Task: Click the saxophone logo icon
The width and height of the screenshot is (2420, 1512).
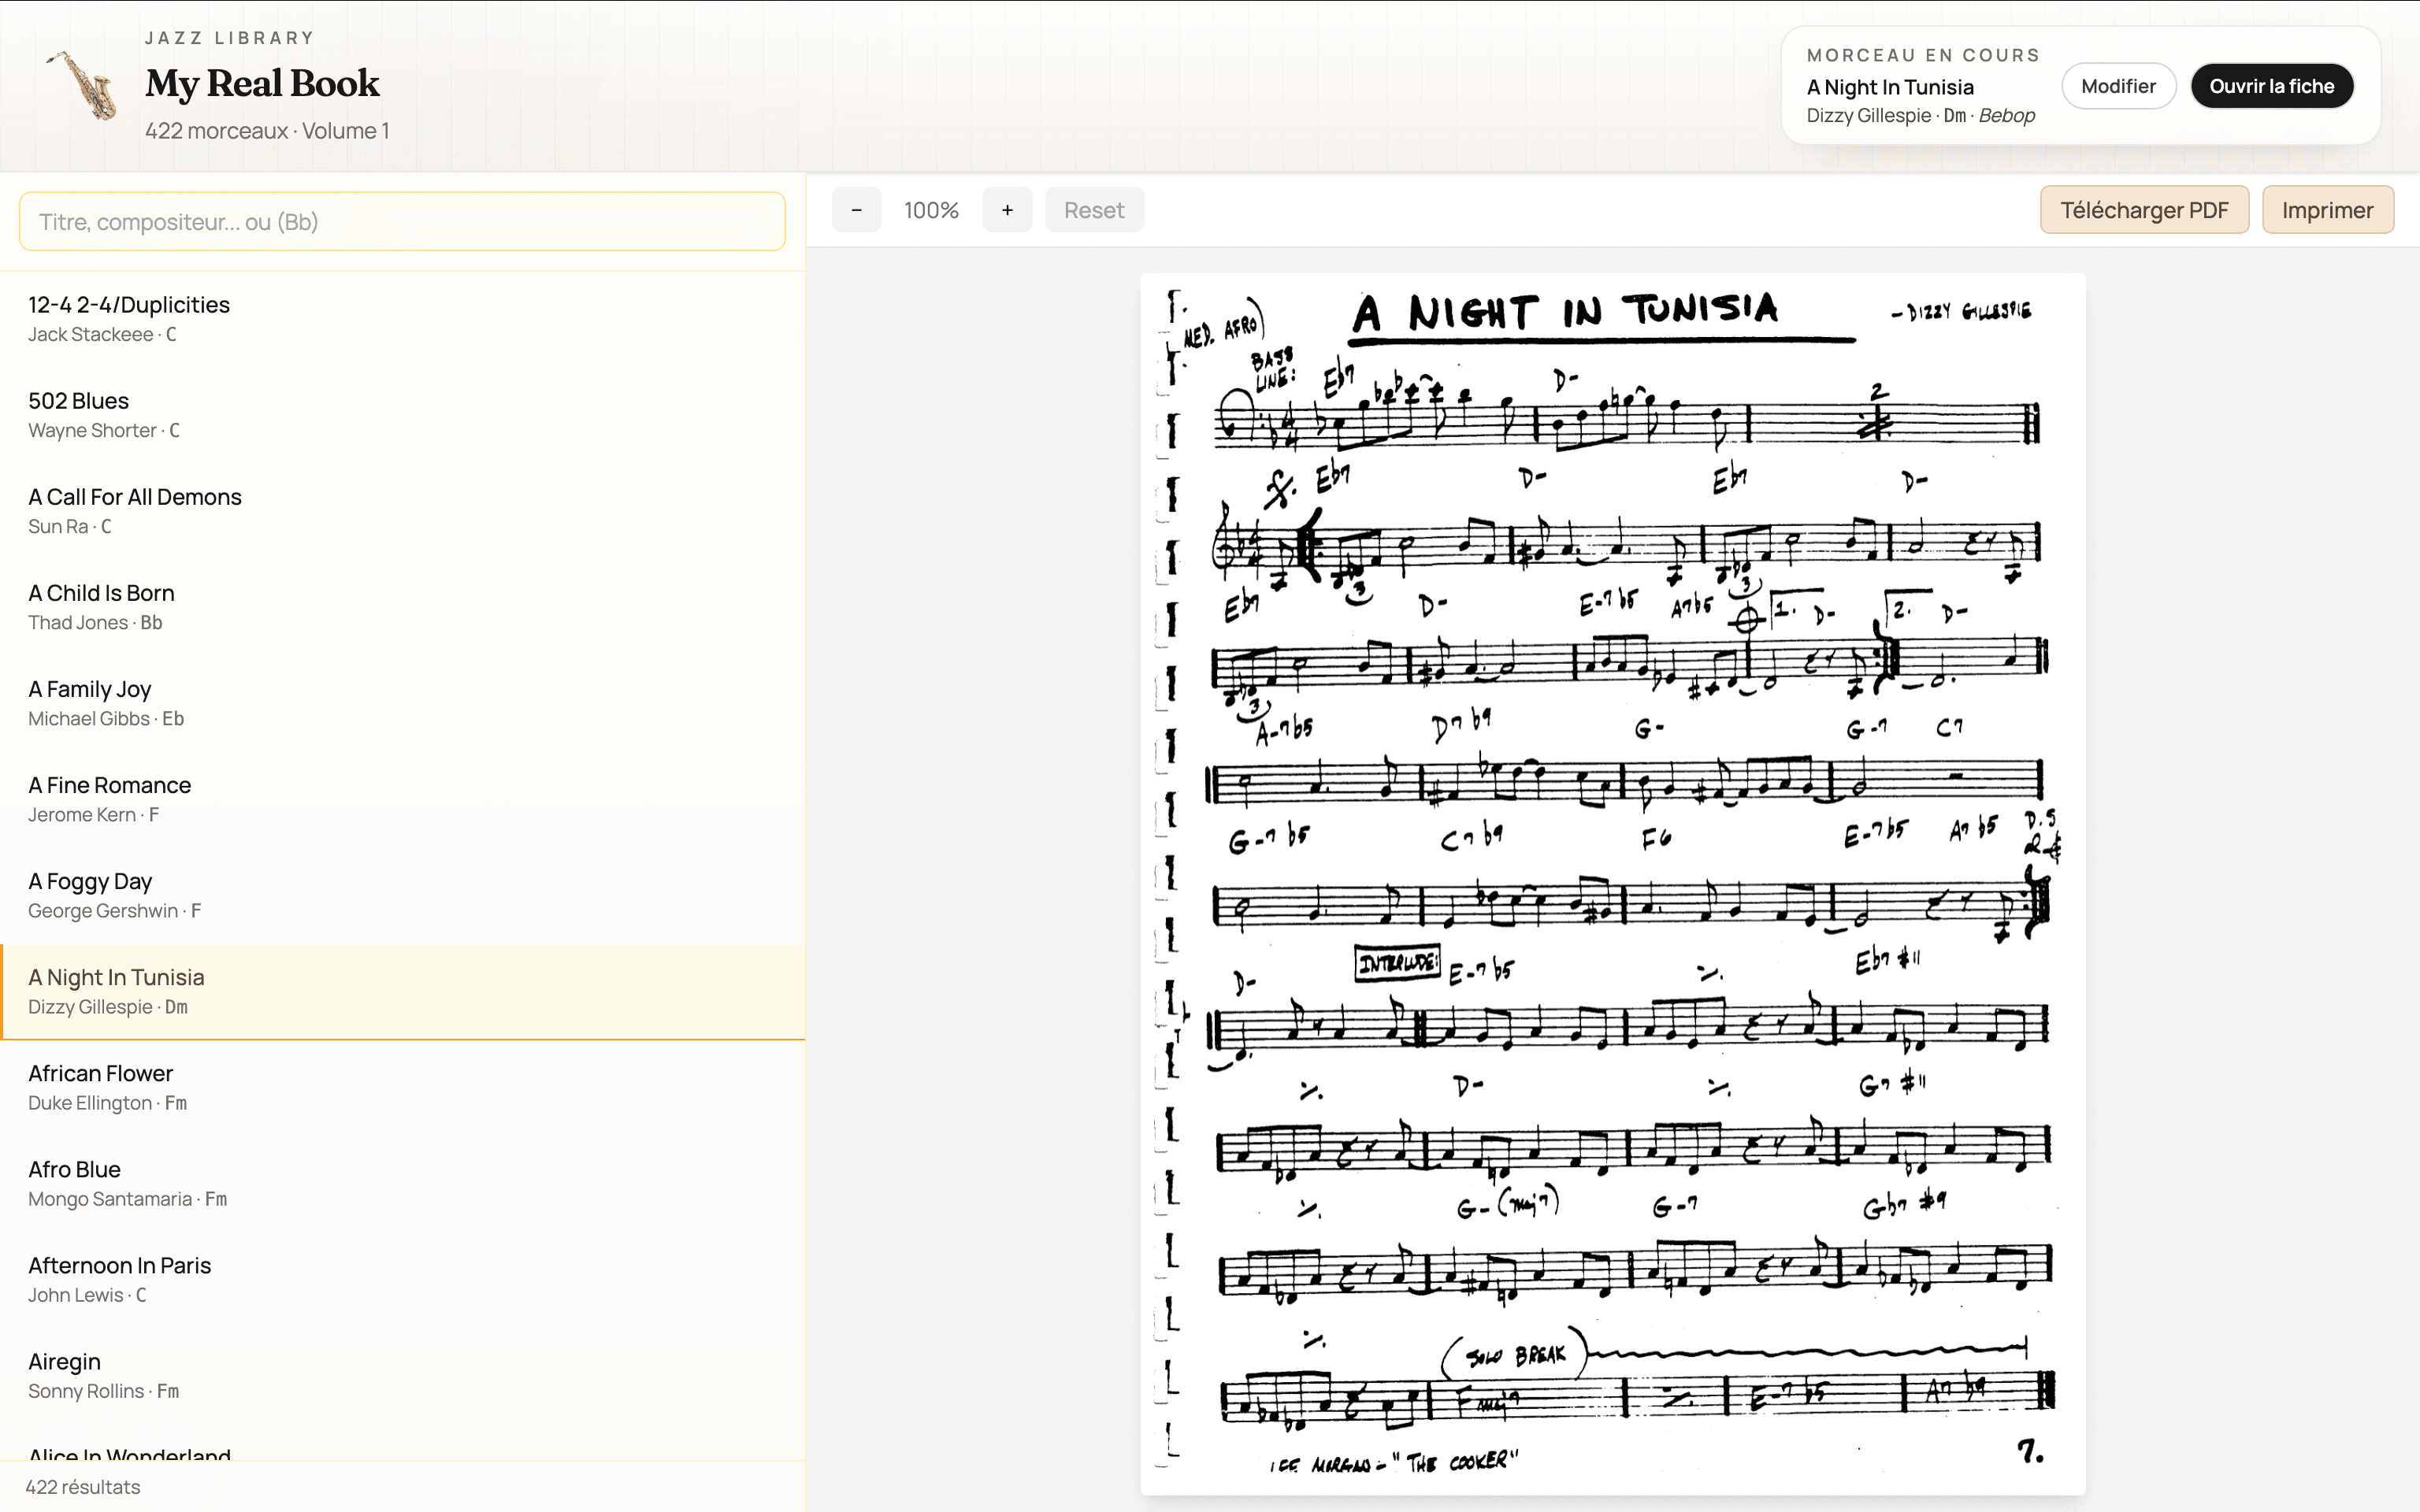Action: [82, 85]
